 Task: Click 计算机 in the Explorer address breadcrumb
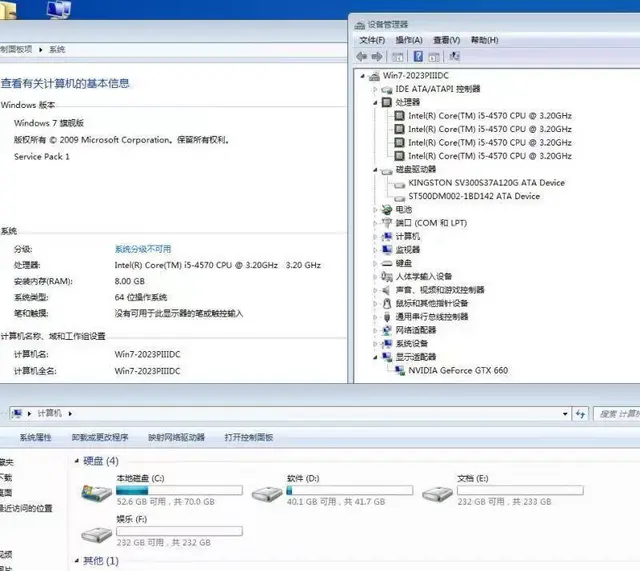point(49,413)
